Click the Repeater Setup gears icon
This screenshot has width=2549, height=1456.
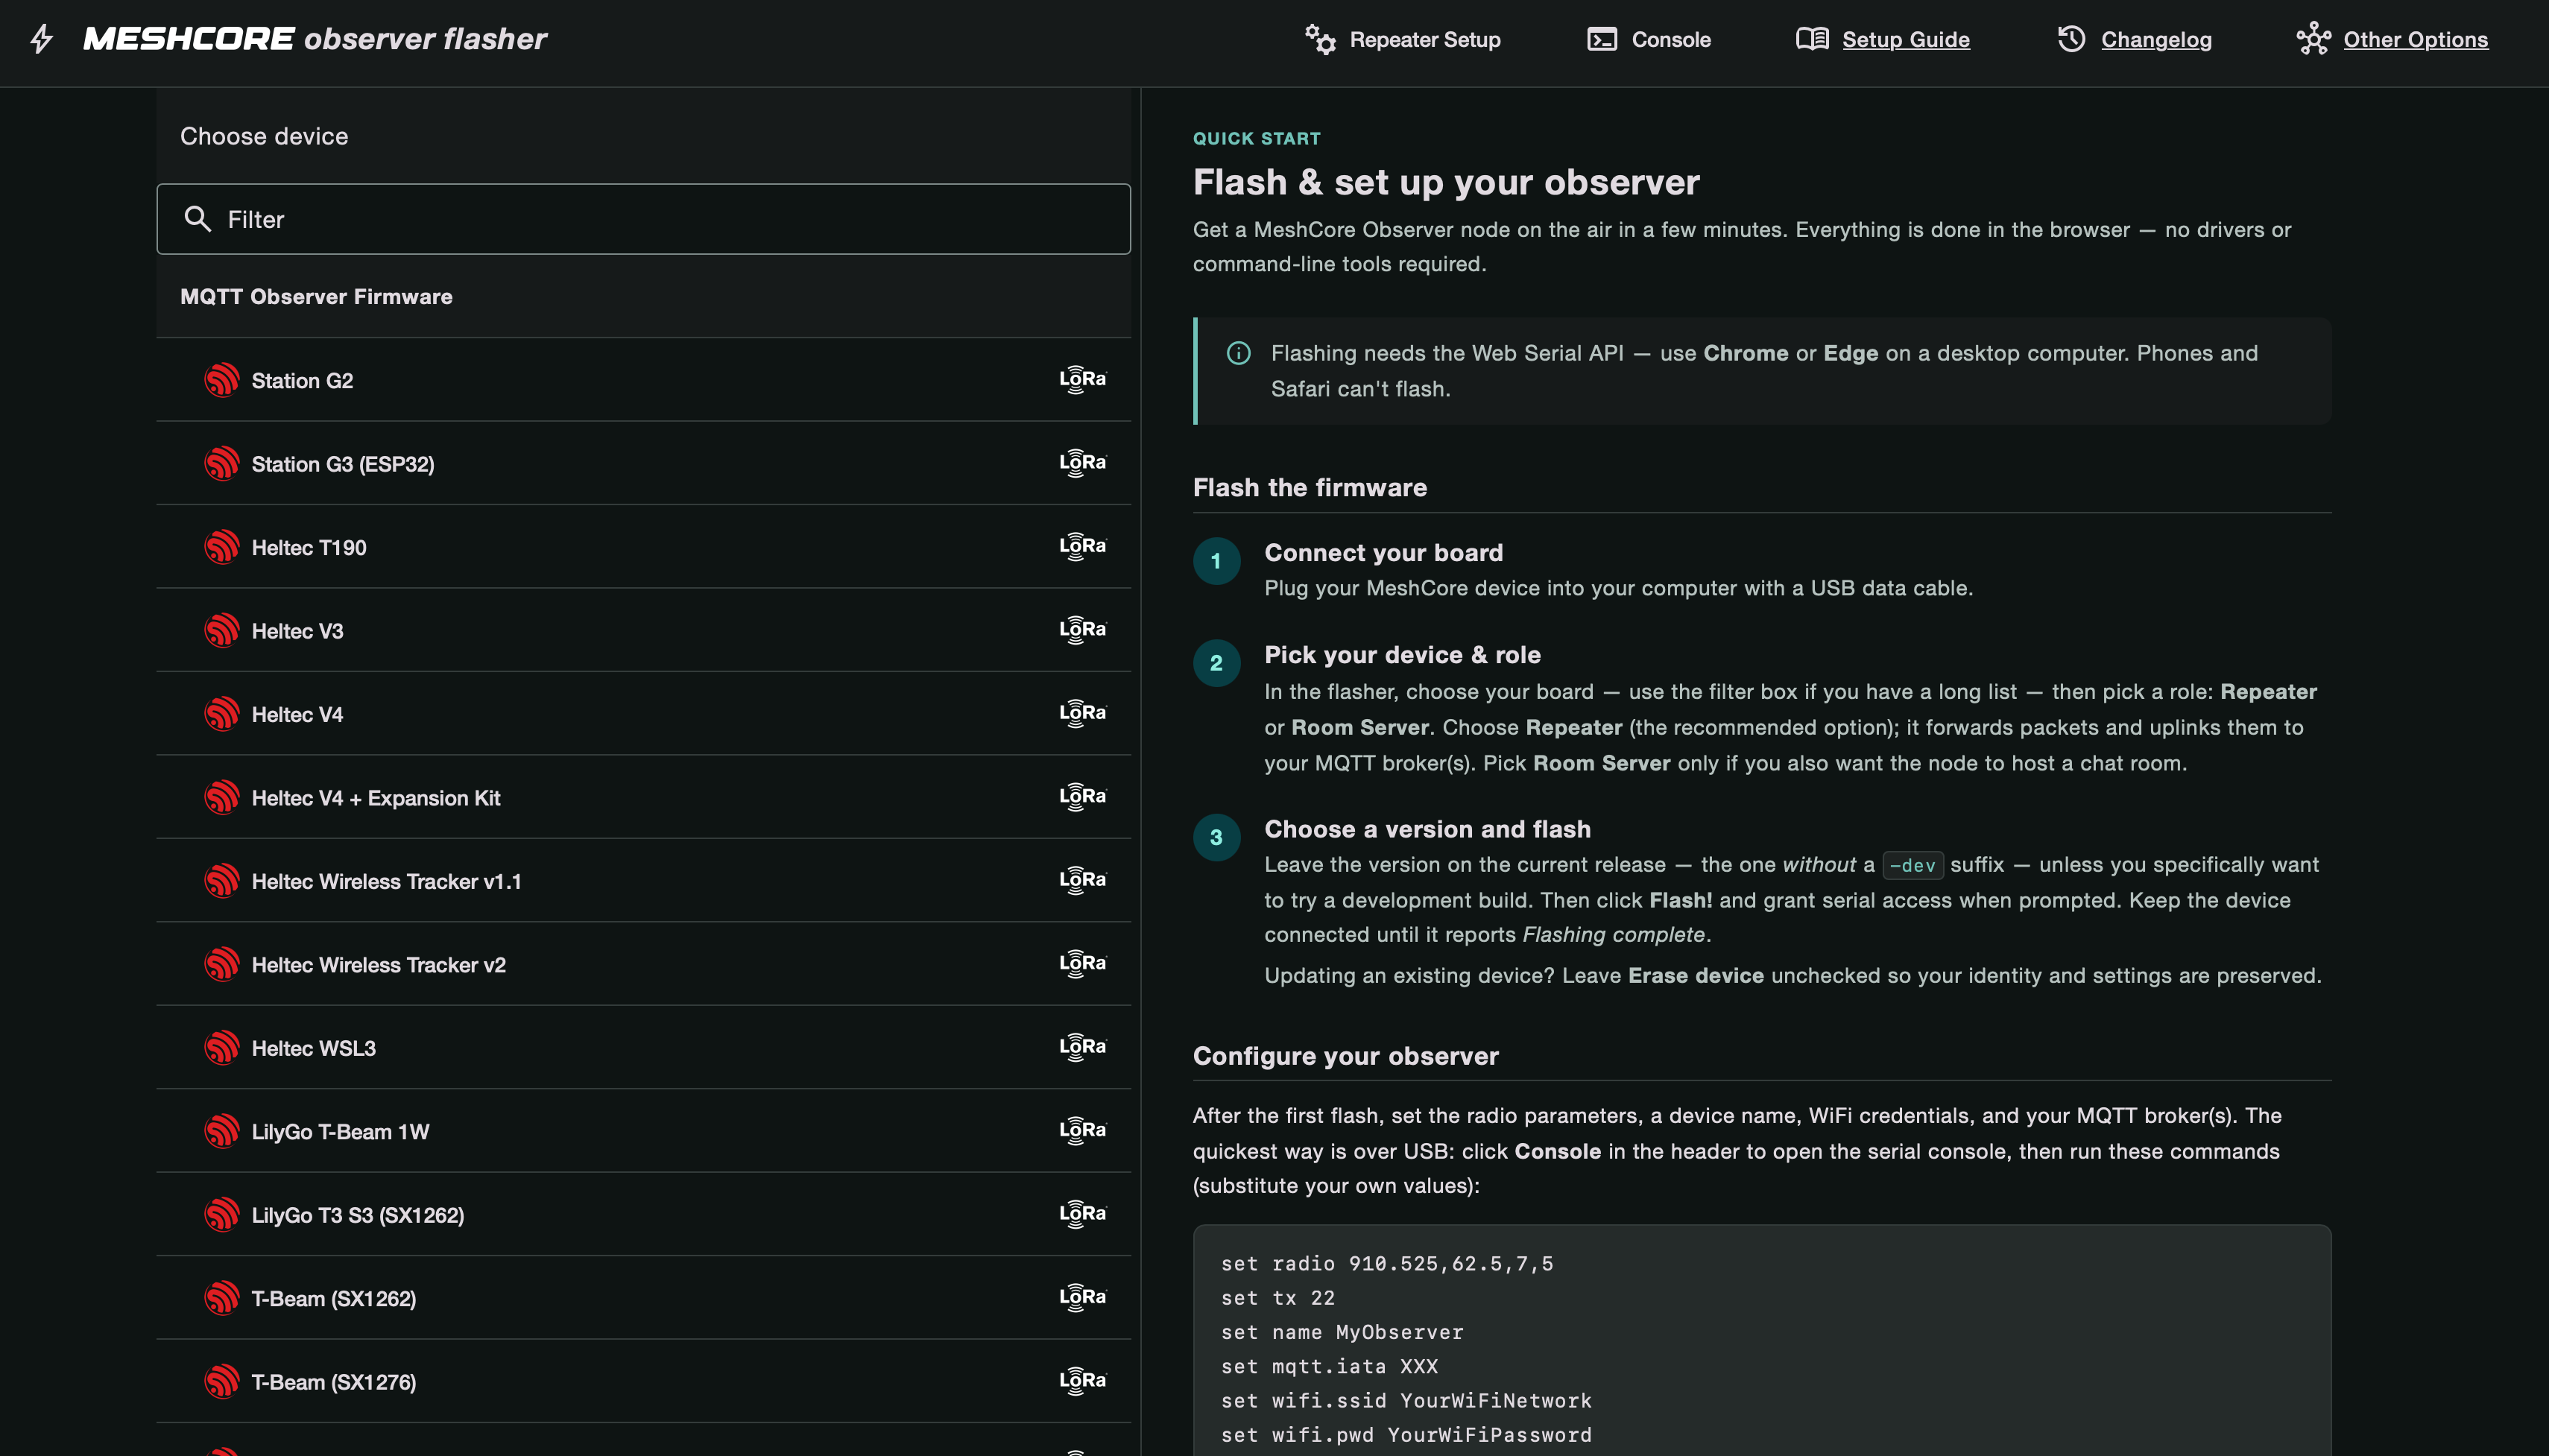[x=1320, y=39]
